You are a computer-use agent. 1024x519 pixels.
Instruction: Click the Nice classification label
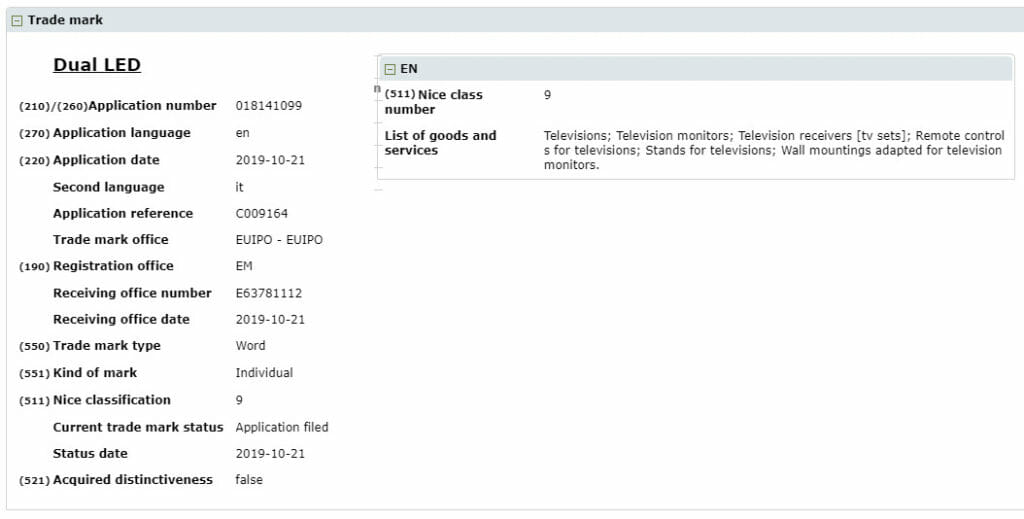click(112, 400)
